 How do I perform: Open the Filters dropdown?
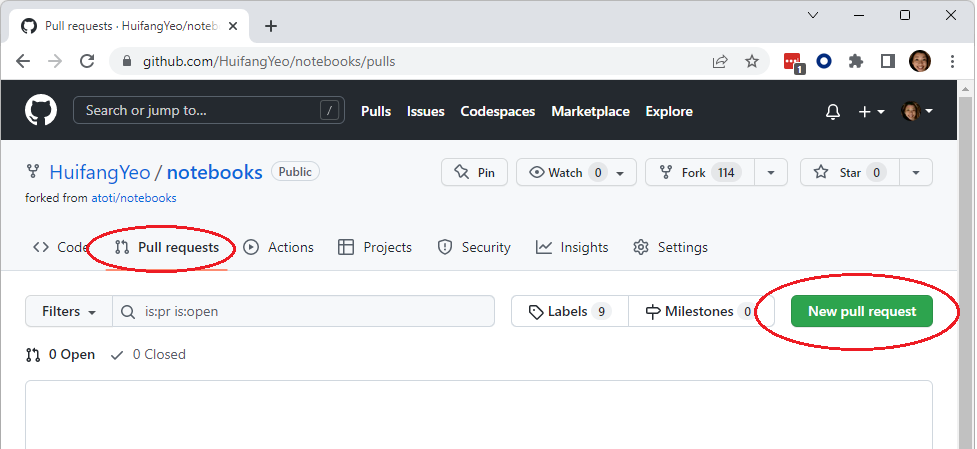tap(69, 311)
